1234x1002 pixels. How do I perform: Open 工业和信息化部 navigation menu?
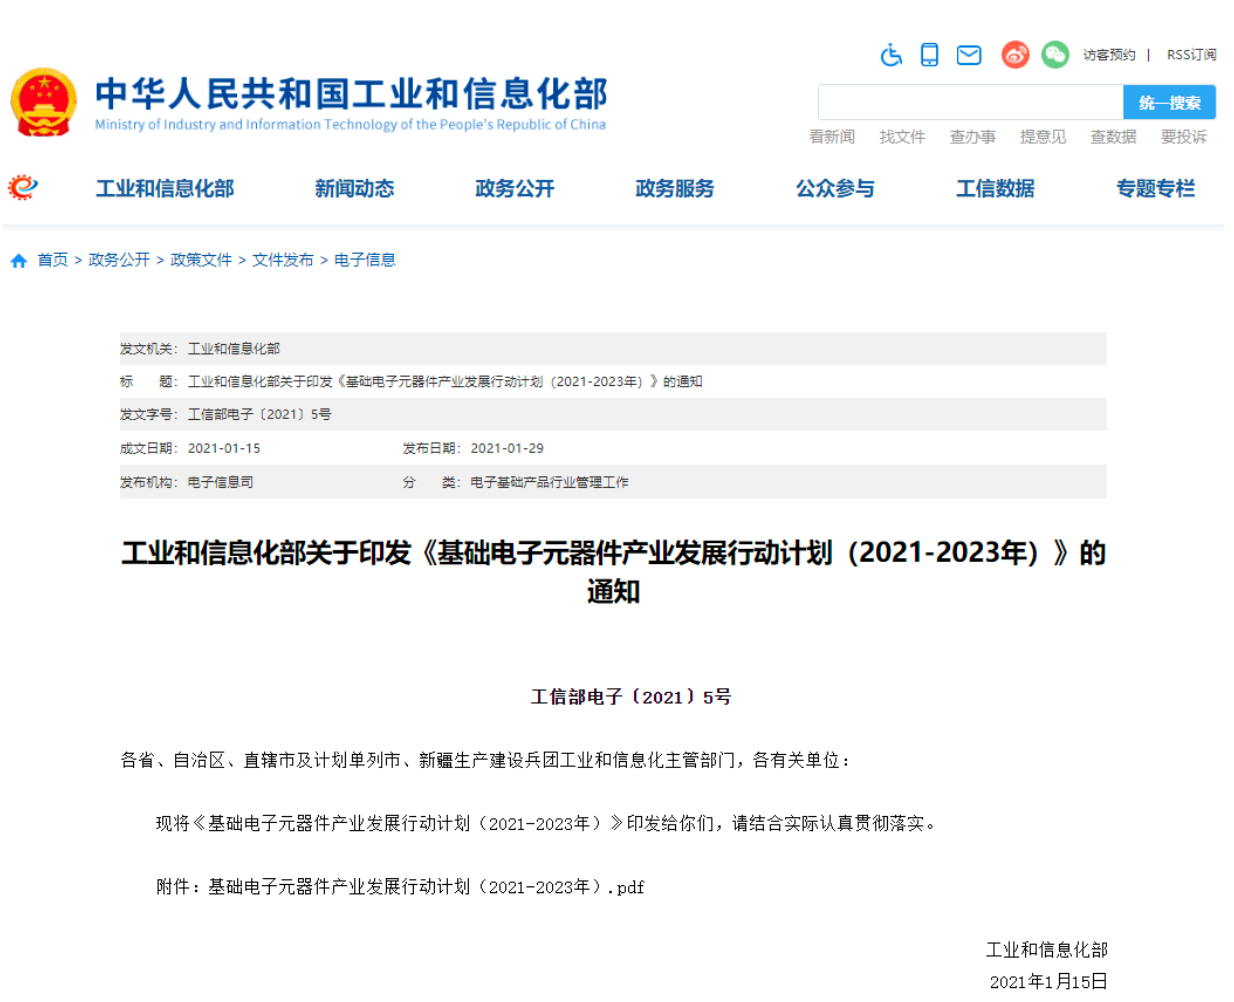(165, 188)
